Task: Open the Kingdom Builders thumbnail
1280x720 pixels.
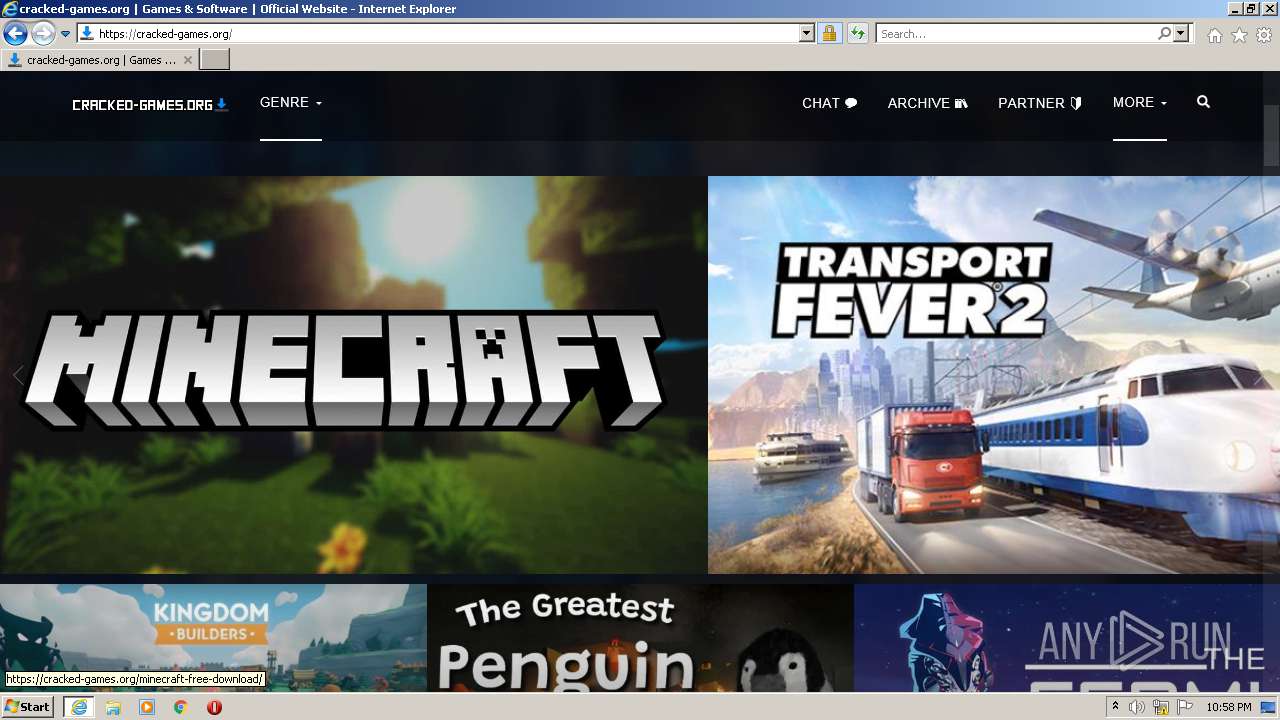Action: [x=213, y=638]
